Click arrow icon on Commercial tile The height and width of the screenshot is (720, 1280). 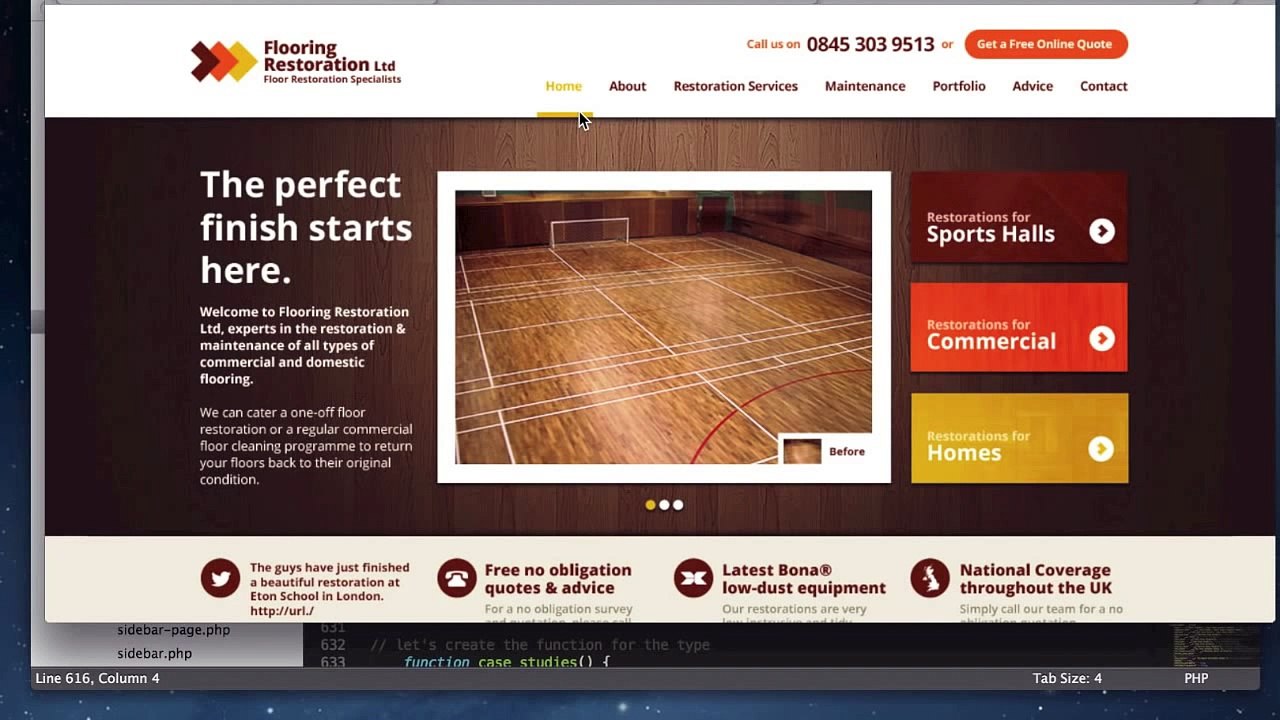coord(1102,339)
